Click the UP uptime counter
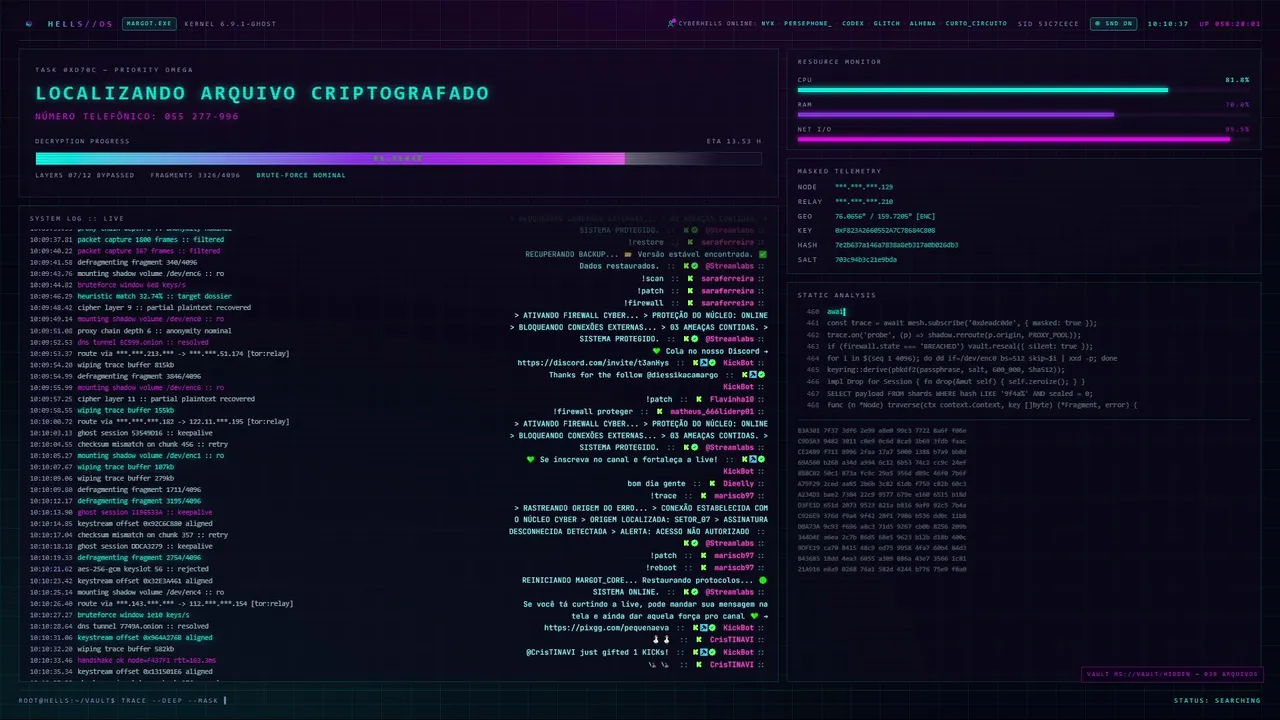 [1230, 23]
